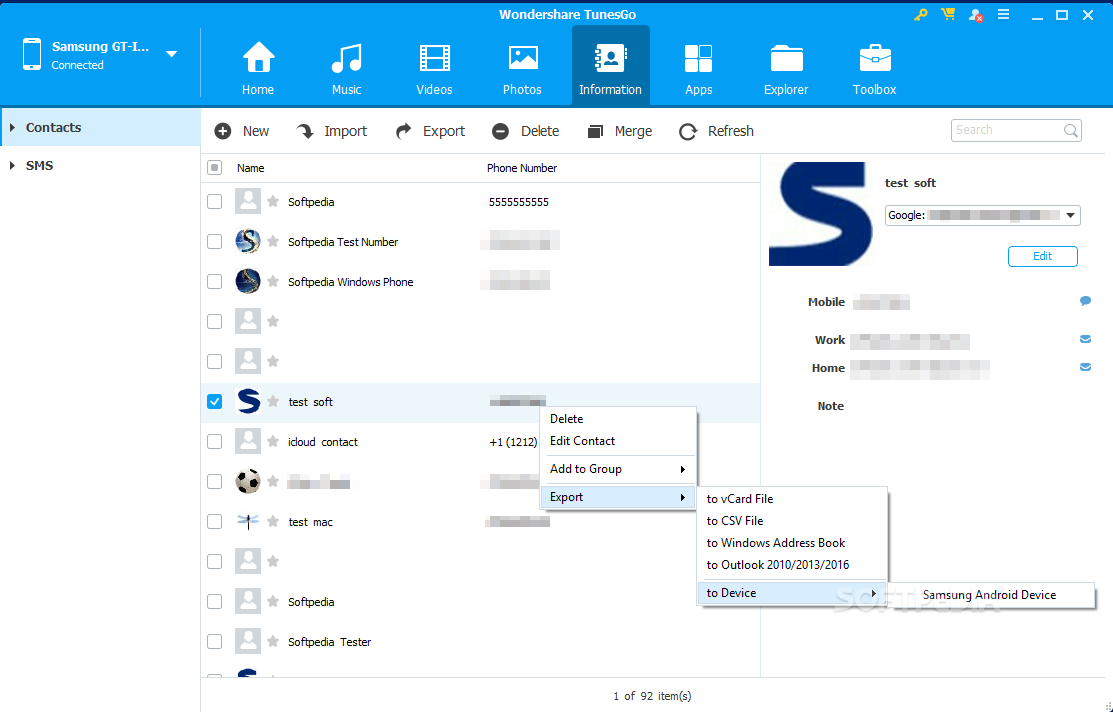
Task: Open the Explorer section
Action: [x=786, y=69]
